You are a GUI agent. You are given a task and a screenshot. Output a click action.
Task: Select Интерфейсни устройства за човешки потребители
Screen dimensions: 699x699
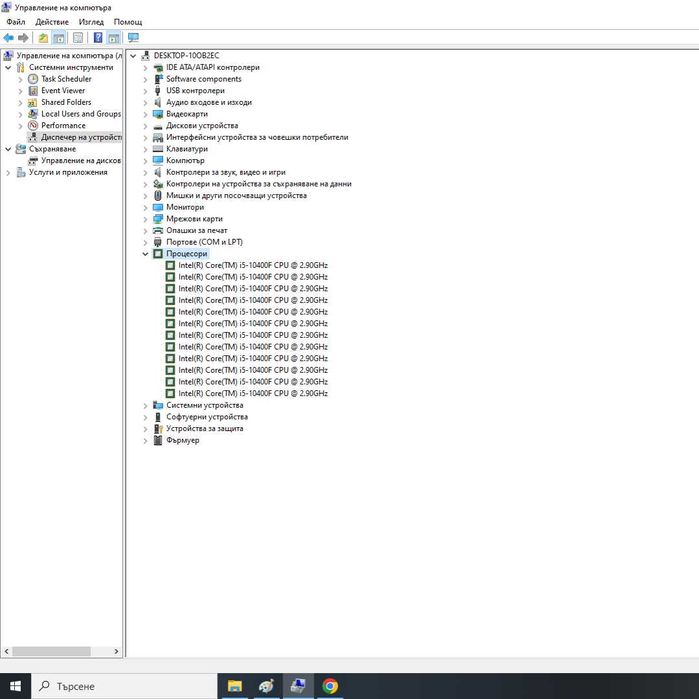[x=257, y=137]
